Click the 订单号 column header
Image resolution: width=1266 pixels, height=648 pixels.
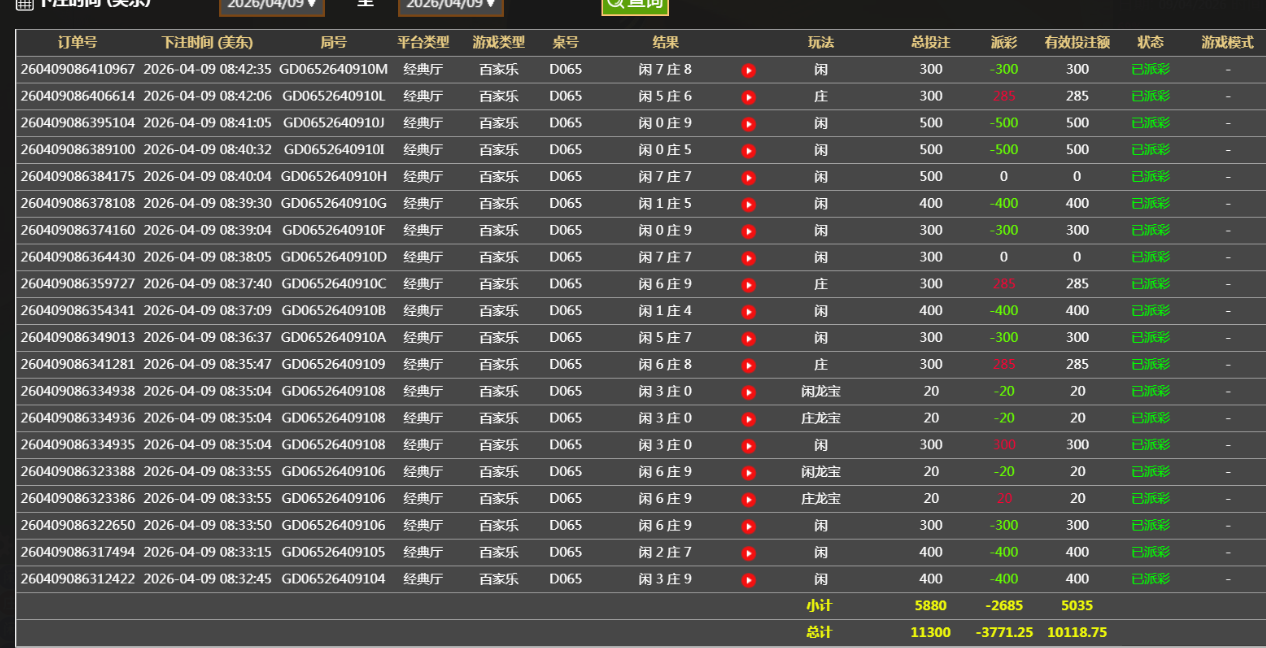tap(77, 43)
